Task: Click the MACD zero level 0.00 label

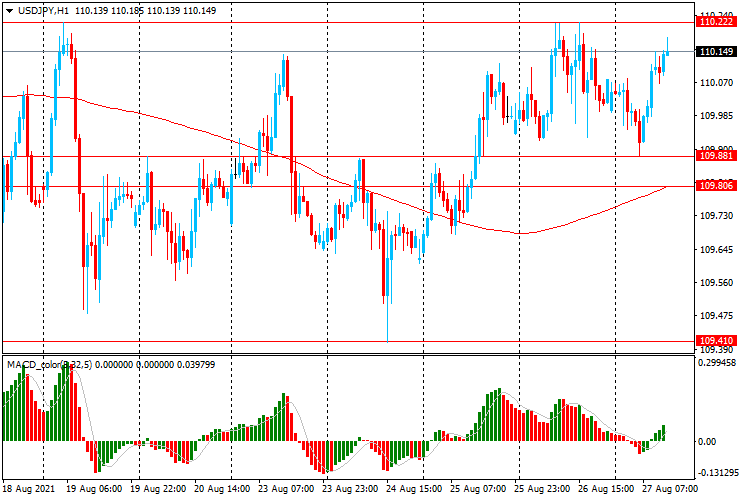Action: pyautogui.click(x=707, y=441)
